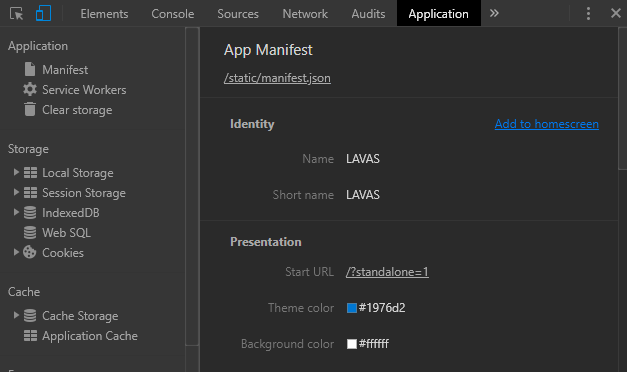The width and height of the screenshot is (627, 372).
Task: Toggle the device toolbar icon
Action: pos(43,13)
